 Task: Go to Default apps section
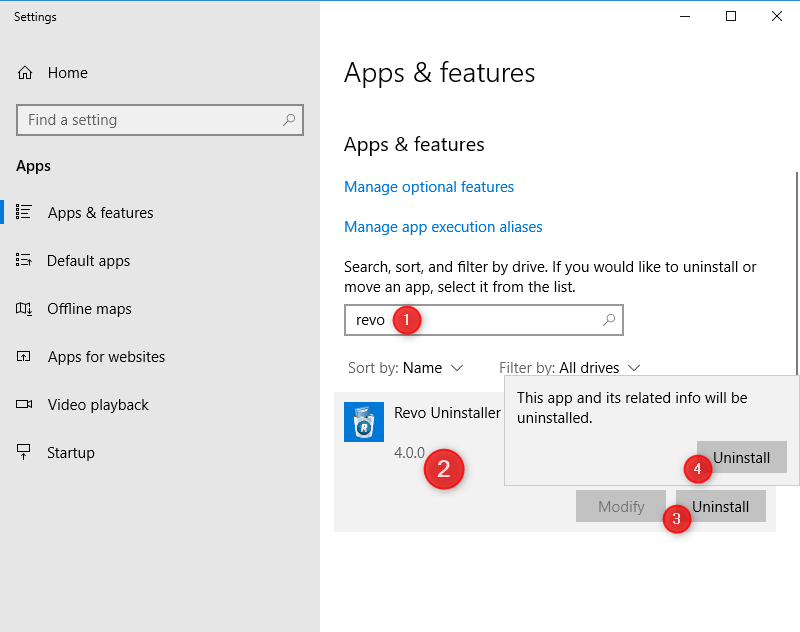tap(88, 261)
